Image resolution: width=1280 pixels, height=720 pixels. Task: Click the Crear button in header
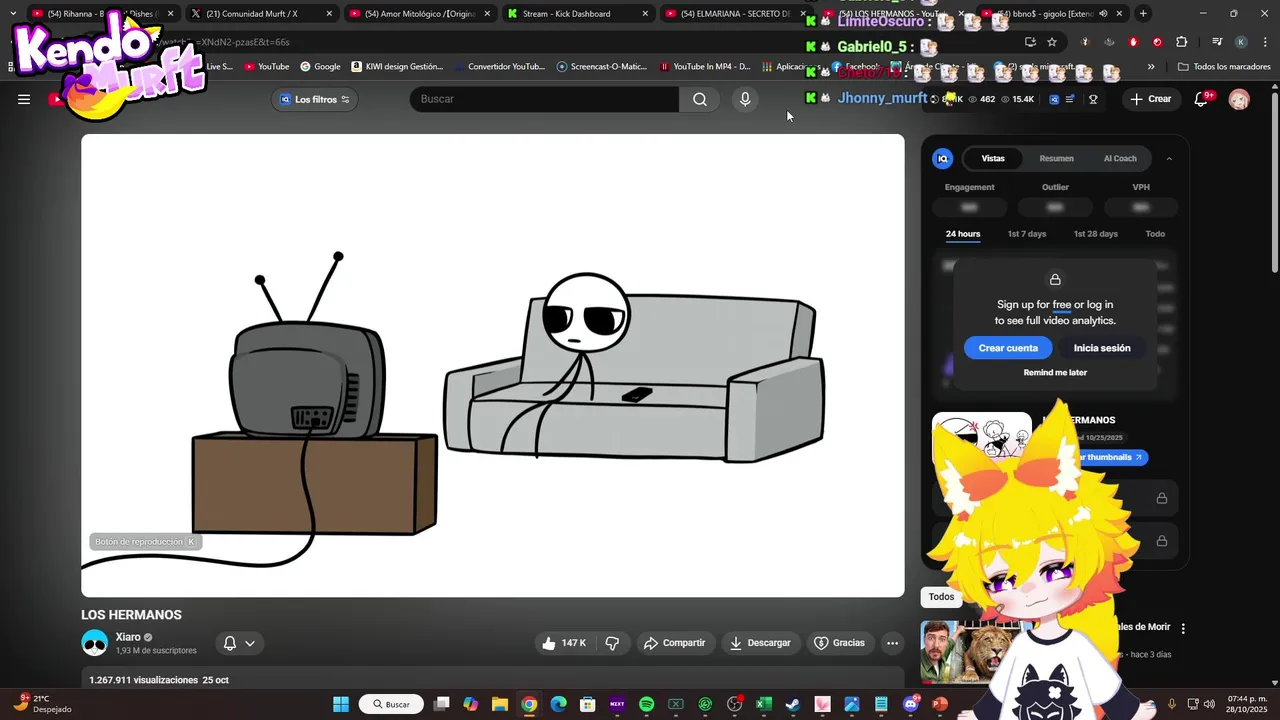coord(1151,99)
